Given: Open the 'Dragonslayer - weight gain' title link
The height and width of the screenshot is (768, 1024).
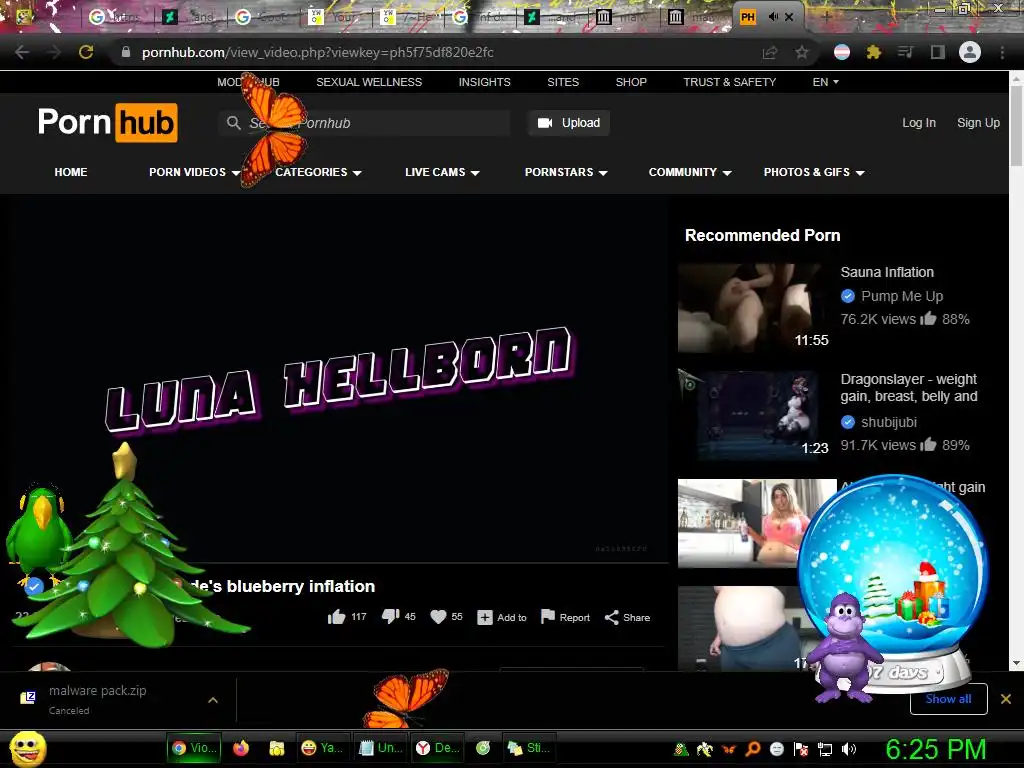Looking at the screenshot, I should [908, 388].
